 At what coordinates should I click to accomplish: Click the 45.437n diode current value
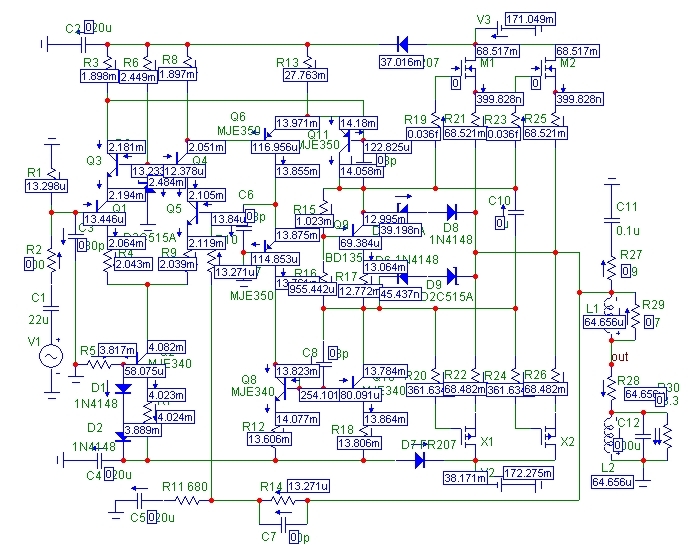pyautogui.click(x=400, y=294)
